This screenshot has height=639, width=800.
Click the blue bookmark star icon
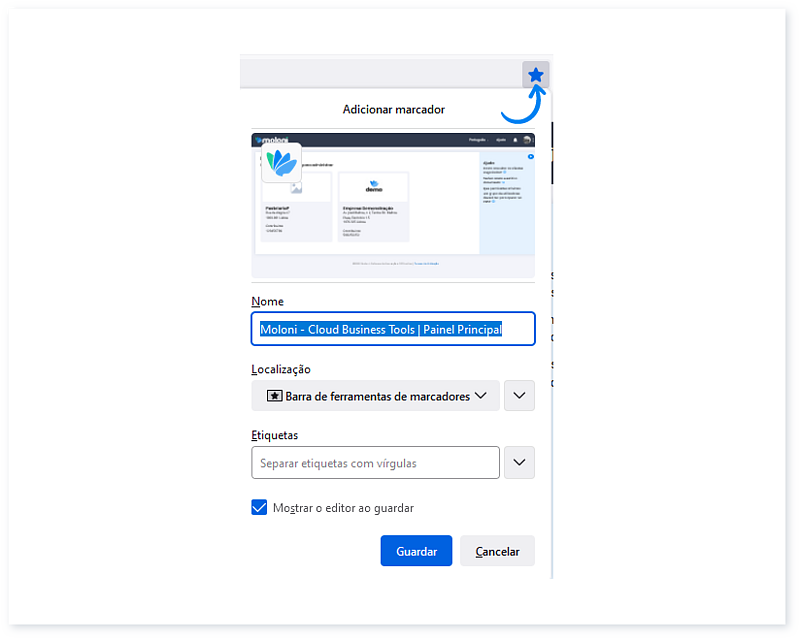(538, 73)
